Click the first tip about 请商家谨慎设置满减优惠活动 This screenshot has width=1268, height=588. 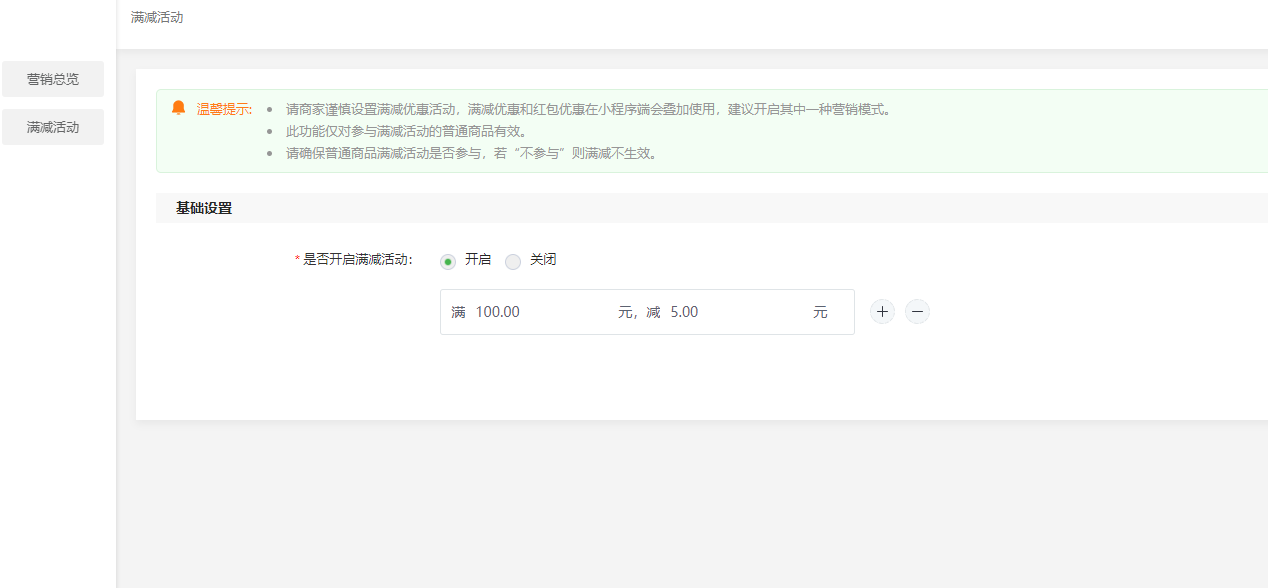pyautogui.click(x=588, y=109)
